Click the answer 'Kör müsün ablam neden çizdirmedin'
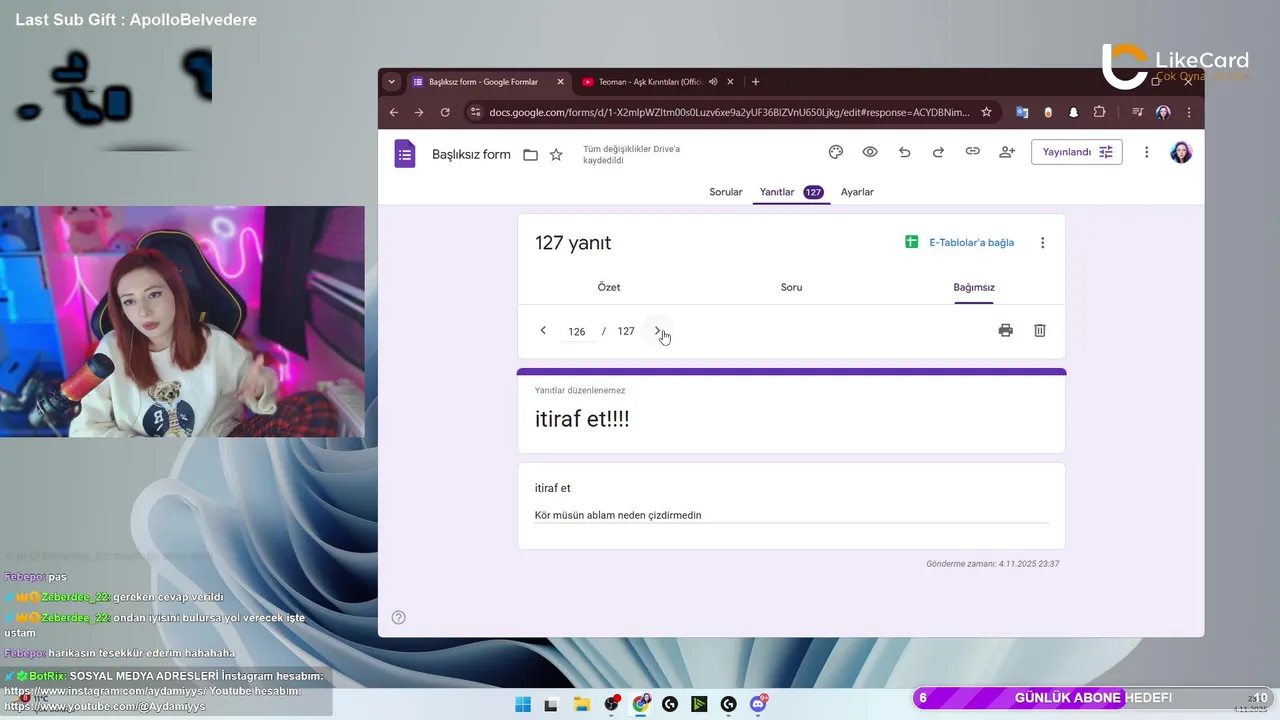 pyautogui.click(x=618, y=515)
